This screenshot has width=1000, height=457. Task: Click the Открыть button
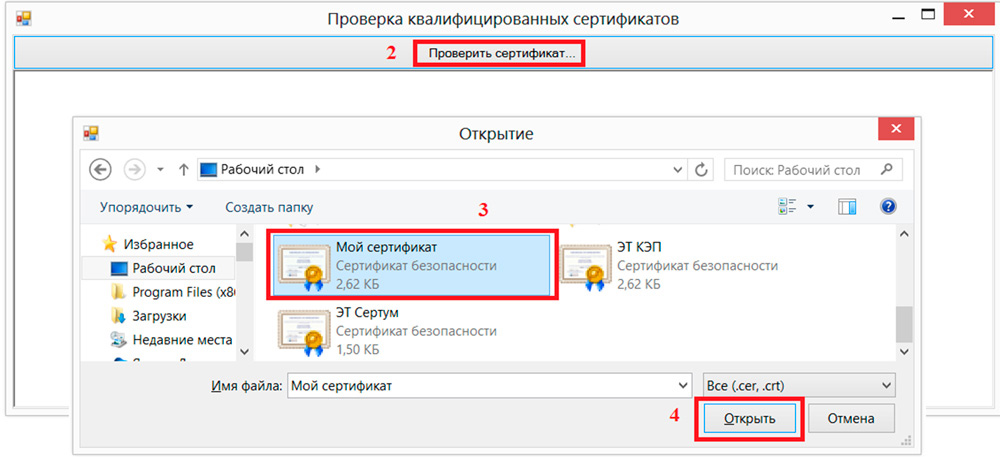[x=749, y=419]
